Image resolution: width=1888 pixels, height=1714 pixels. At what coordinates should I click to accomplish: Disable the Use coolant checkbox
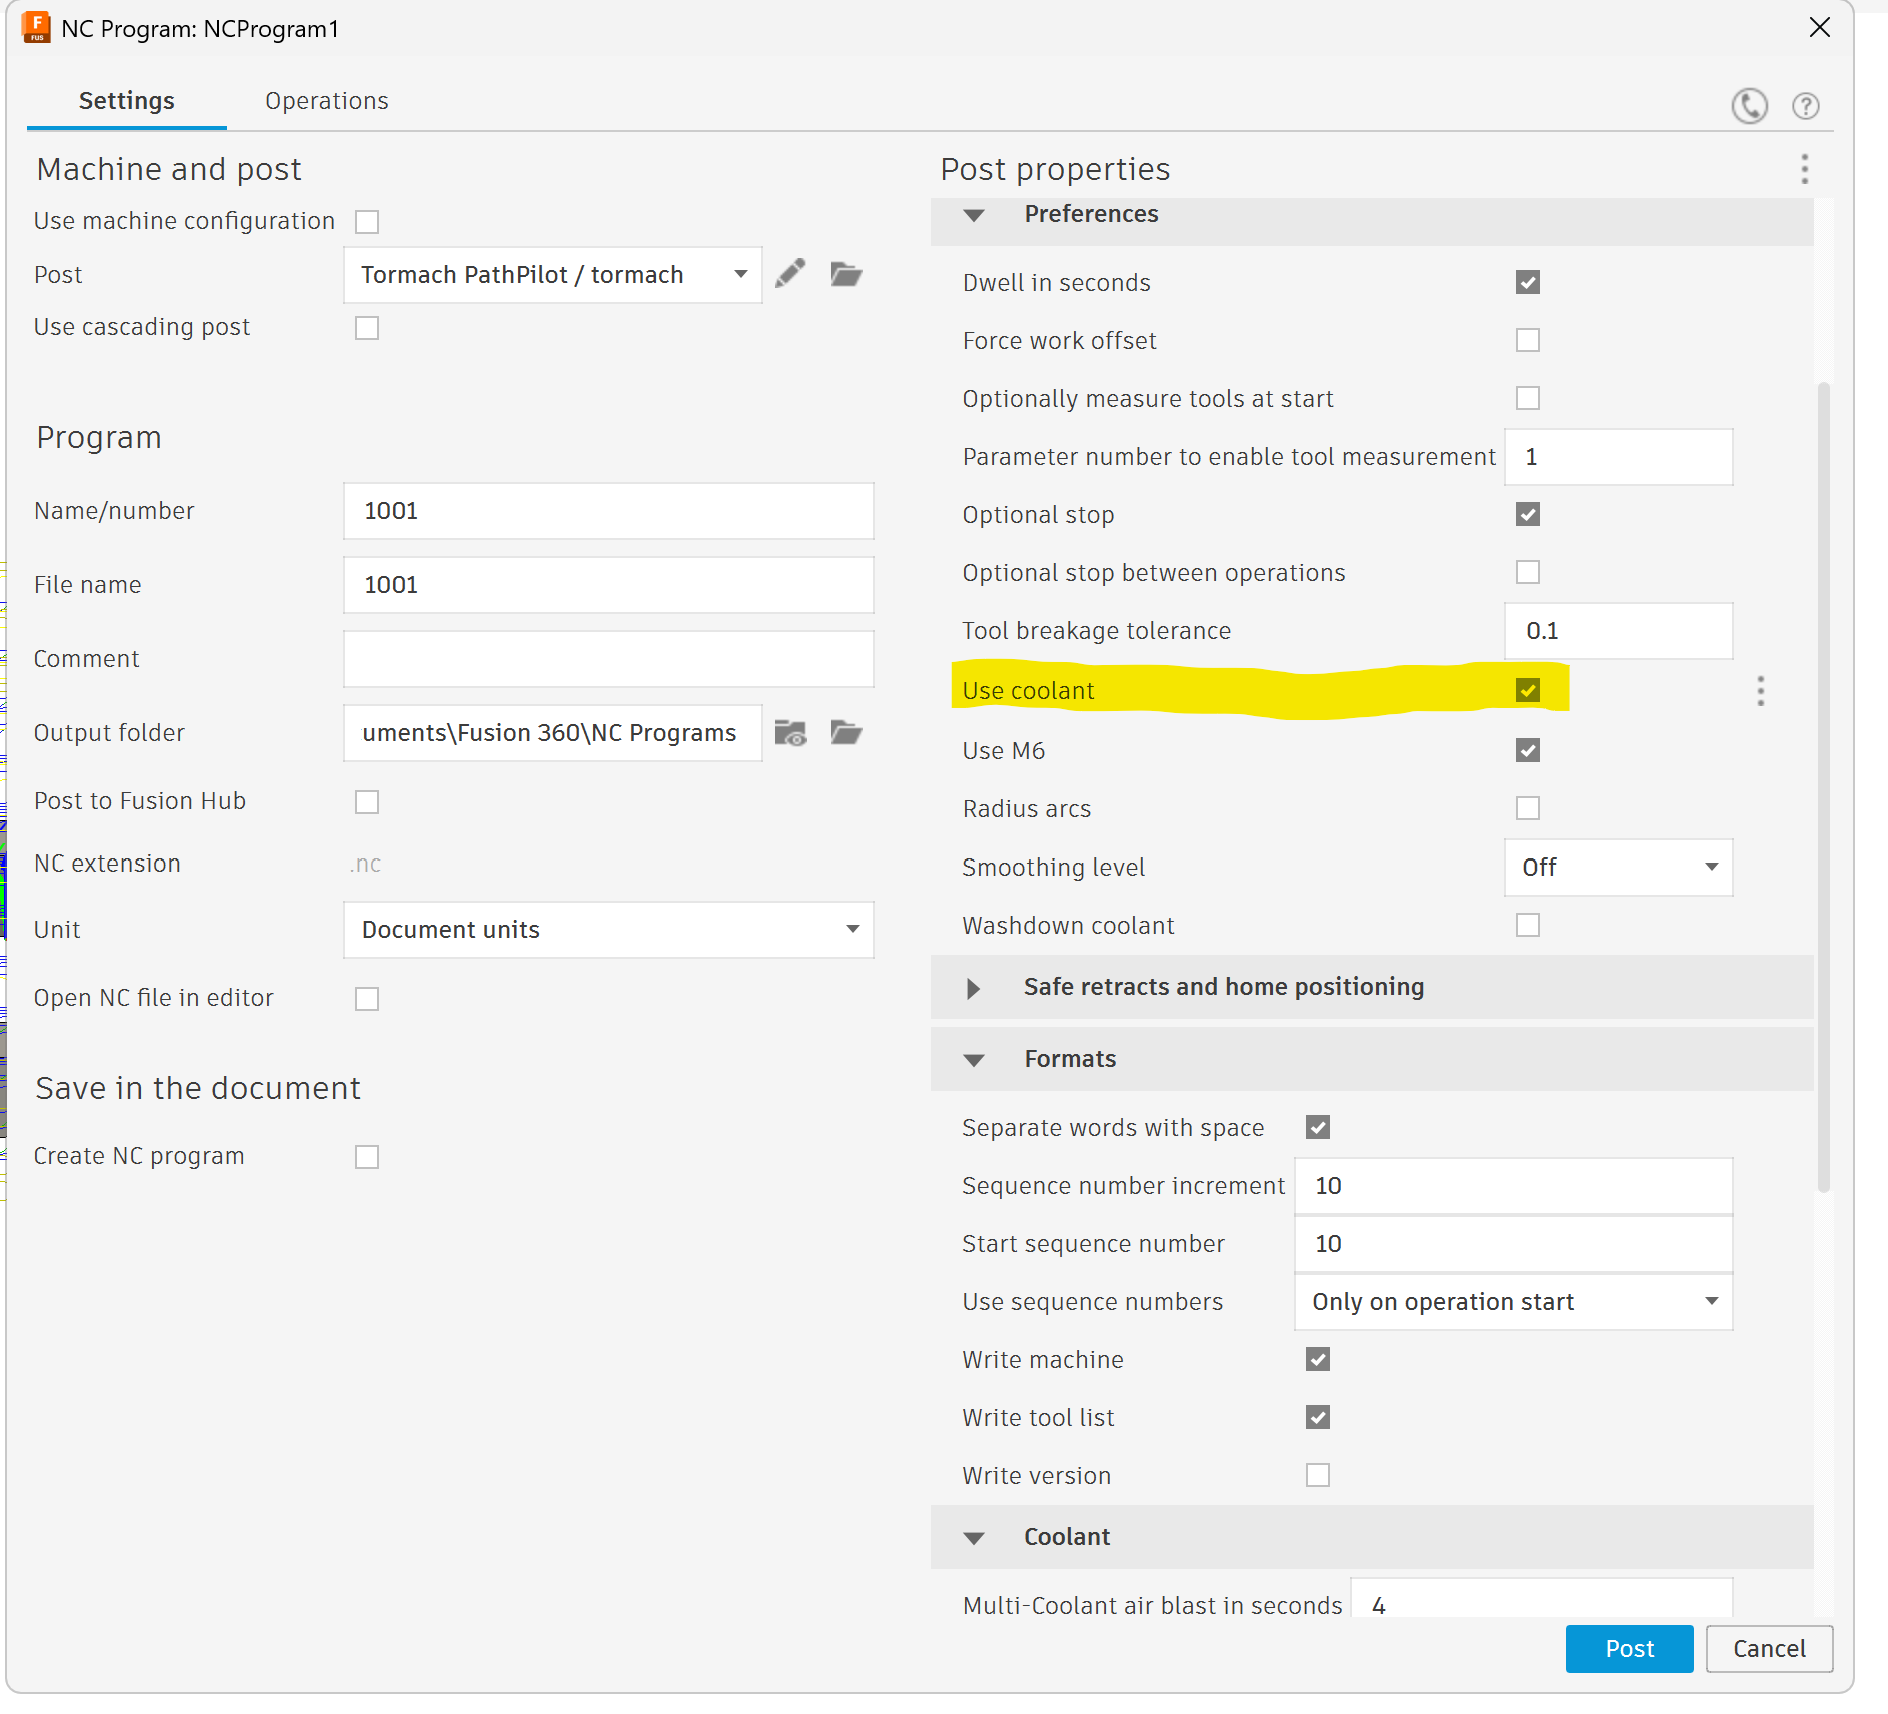coord(1527,691)
